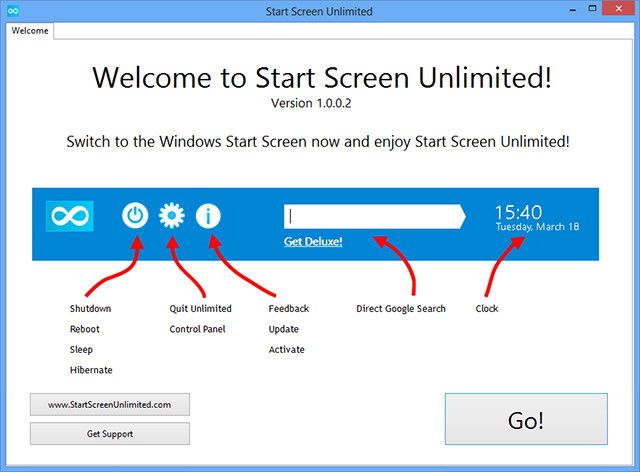This screenshot has height=472, width=640.
Task: Open the gear settings icon
Action: (171, 216)
